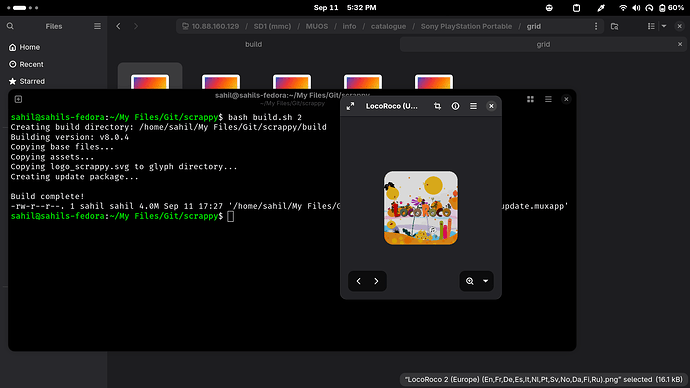Go back in Files navigation
690x388 pixels.
point(118,26)
